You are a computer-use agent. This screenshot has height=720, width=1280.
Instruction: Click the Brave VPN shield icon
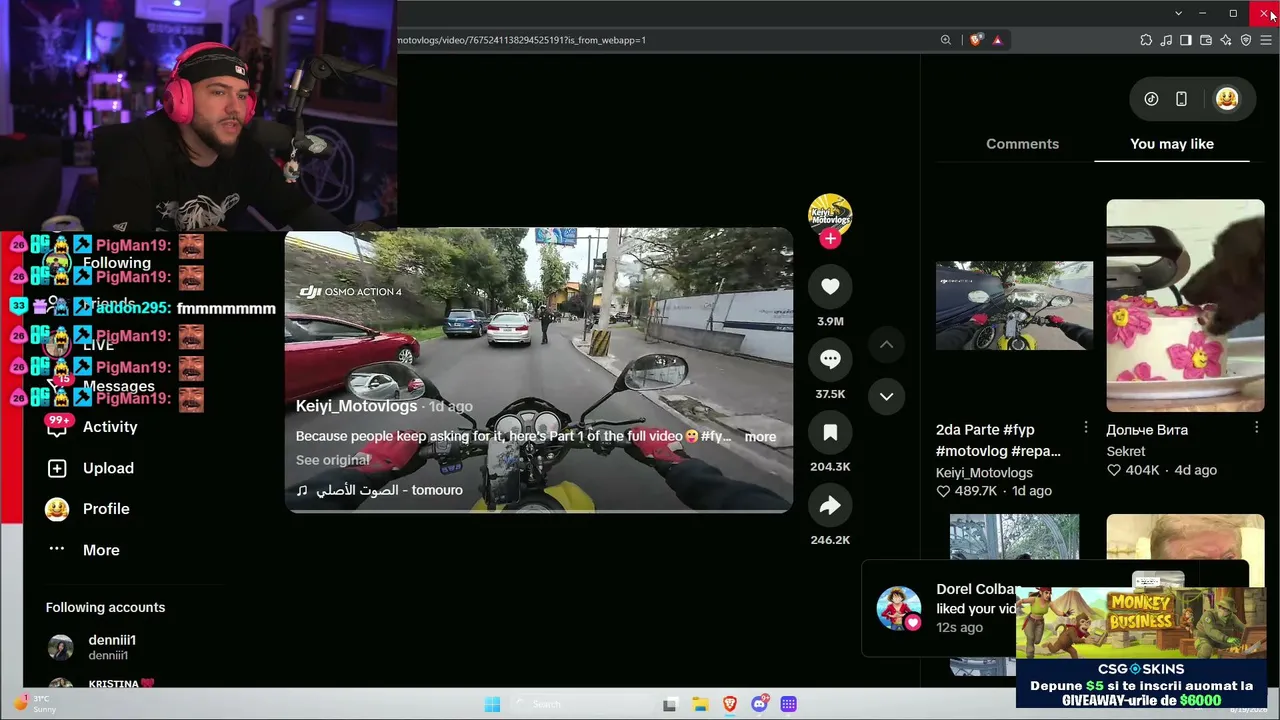pos(1246,40)
